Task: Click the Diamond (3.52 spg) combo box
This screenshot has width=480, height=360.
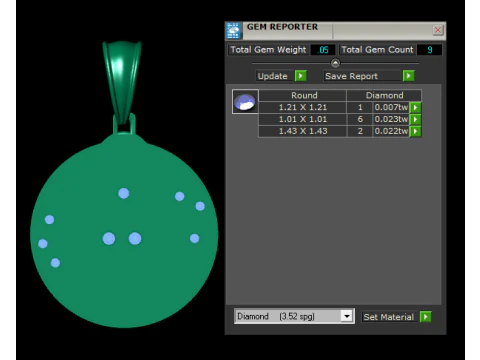Action: click(294, 316)
